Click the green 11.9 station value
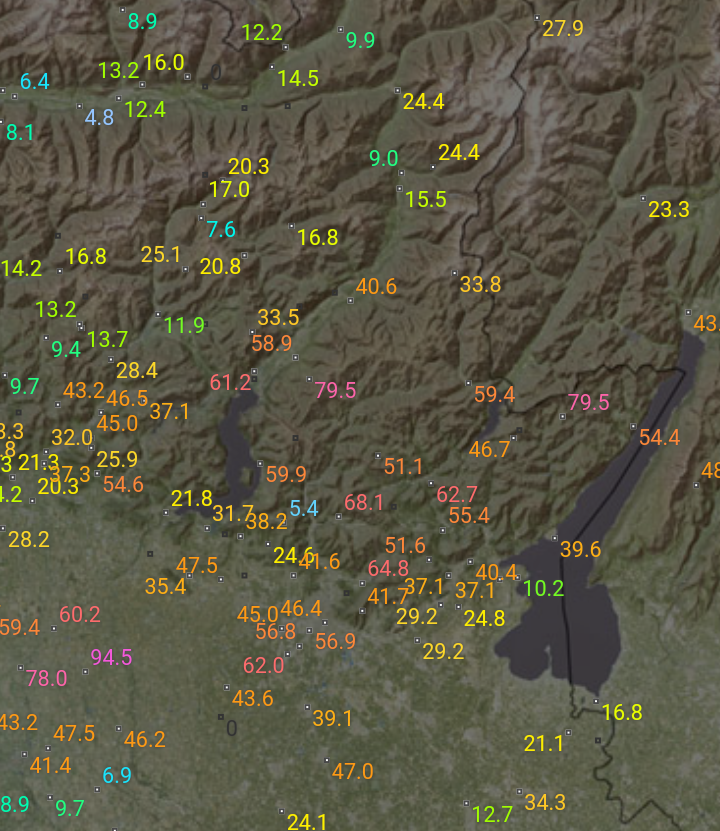Image resolution: width=720 pixels, height=831 pixels. 184,325
